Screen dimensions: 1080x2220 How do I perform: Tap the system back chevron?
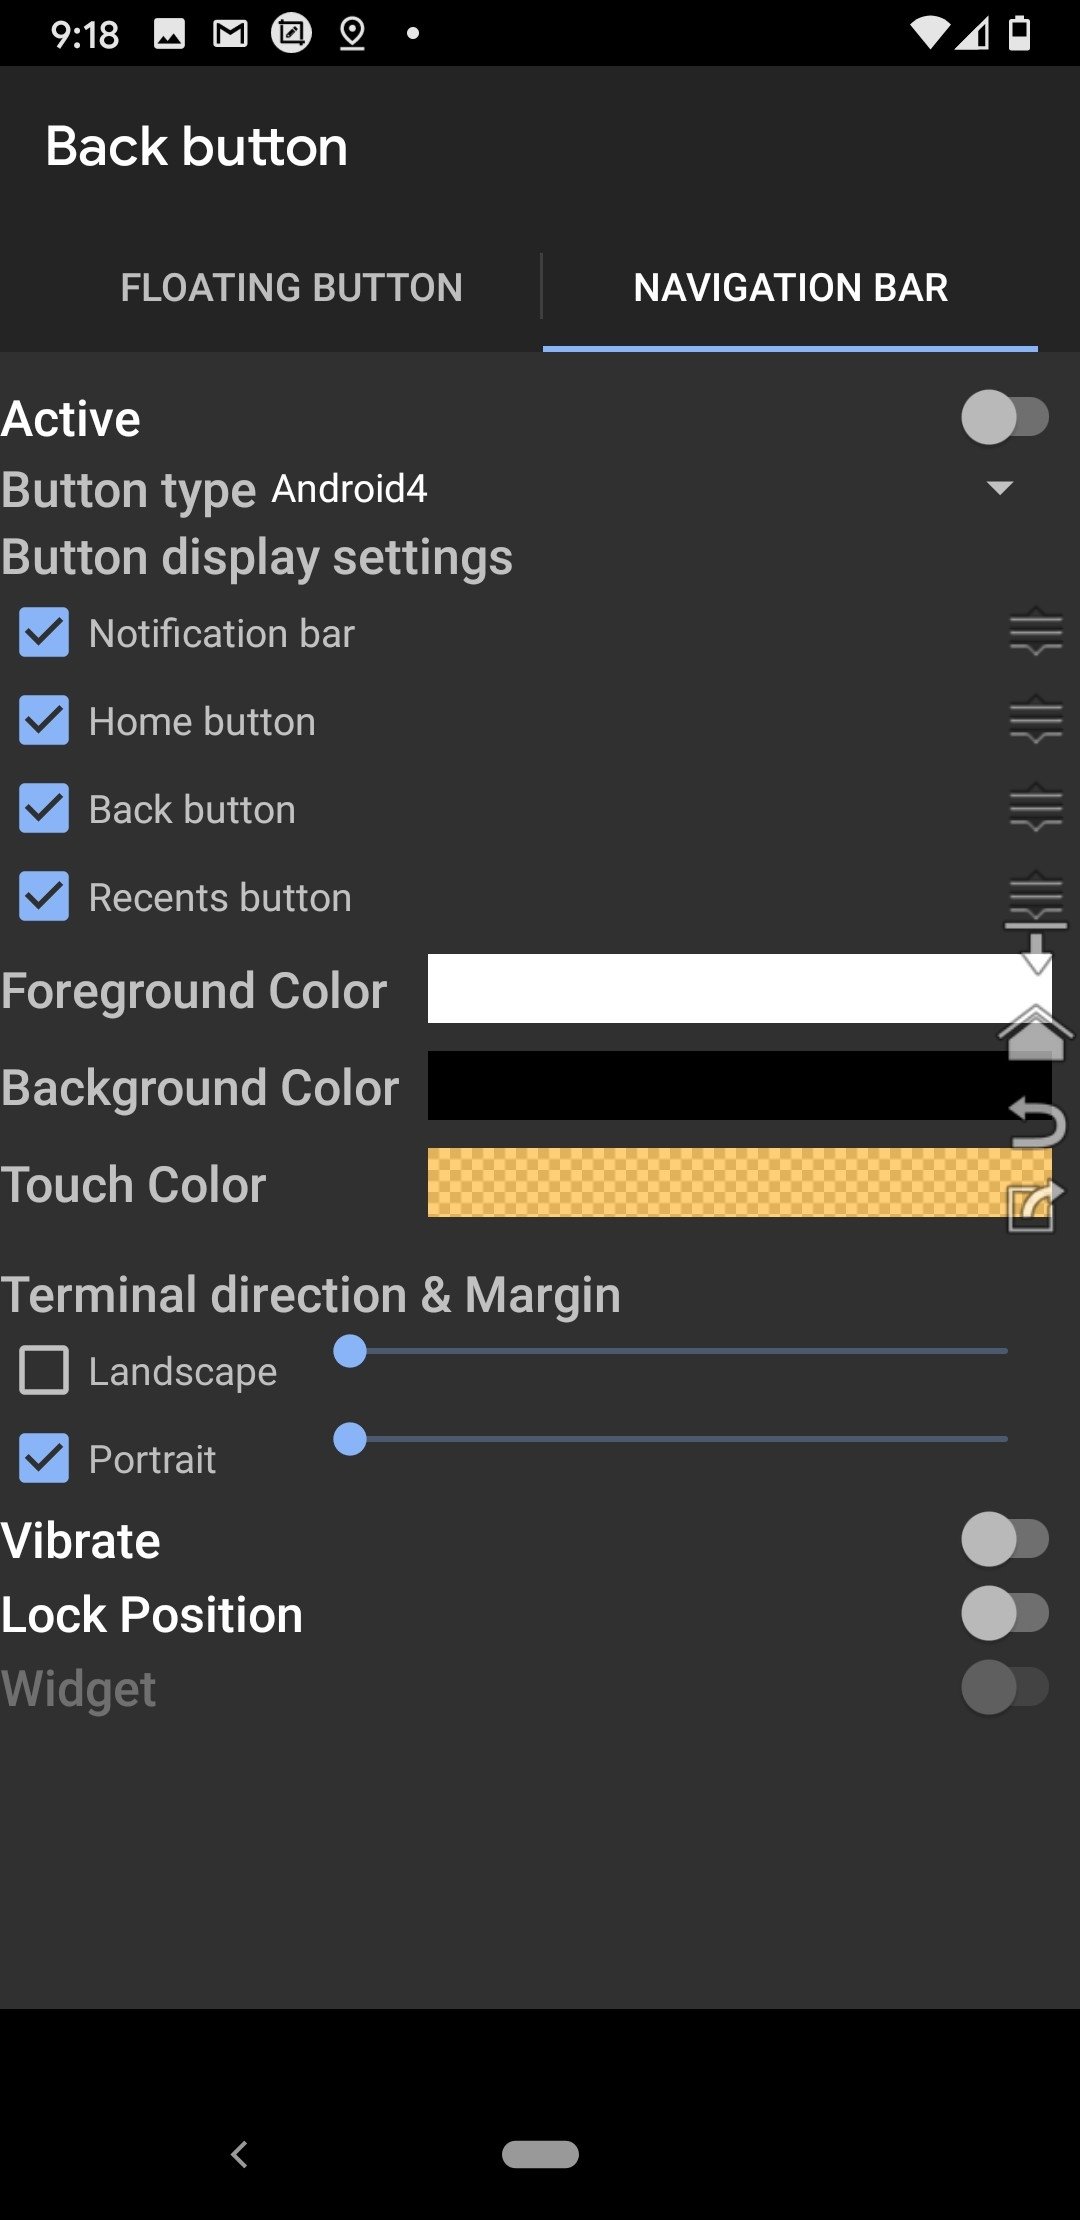tap(239, 2154)
